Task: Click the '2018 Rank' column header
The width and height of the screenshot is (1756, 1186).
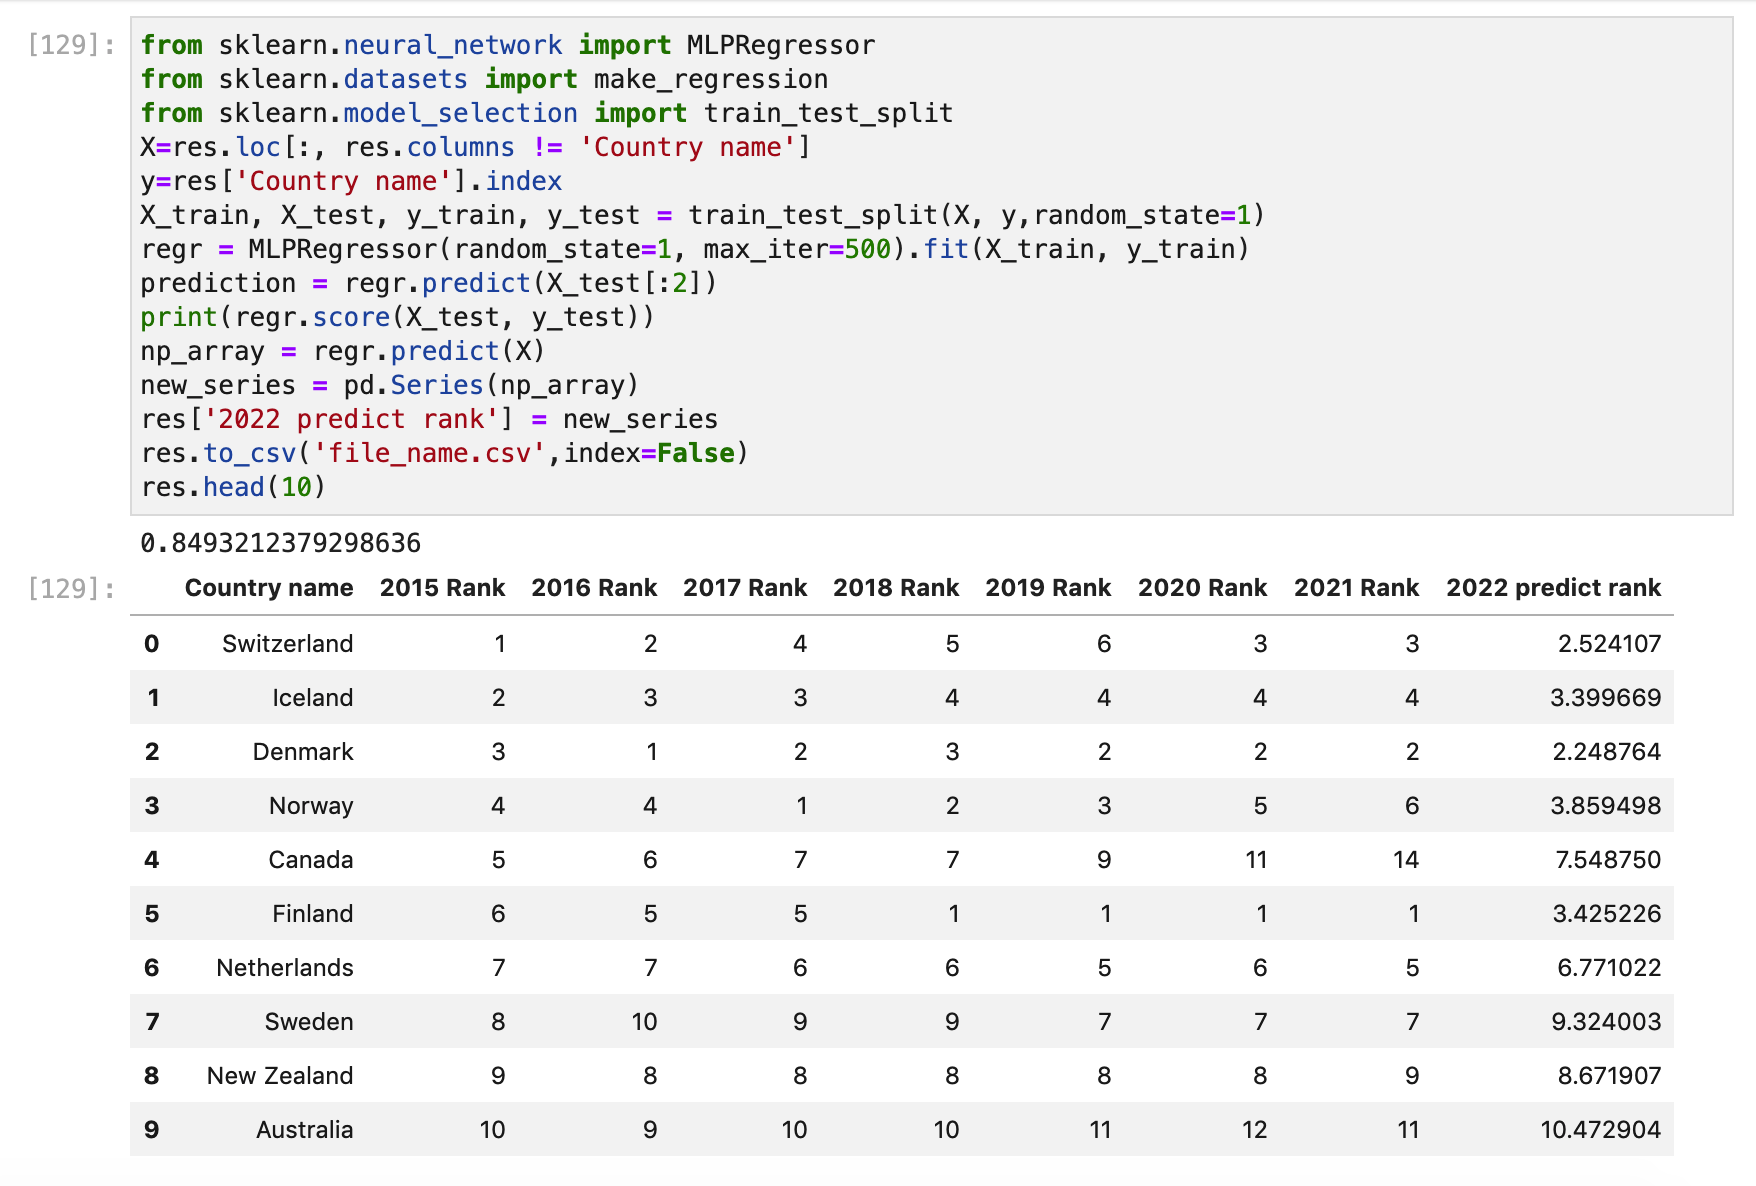Action: click(x=896, y=588)
